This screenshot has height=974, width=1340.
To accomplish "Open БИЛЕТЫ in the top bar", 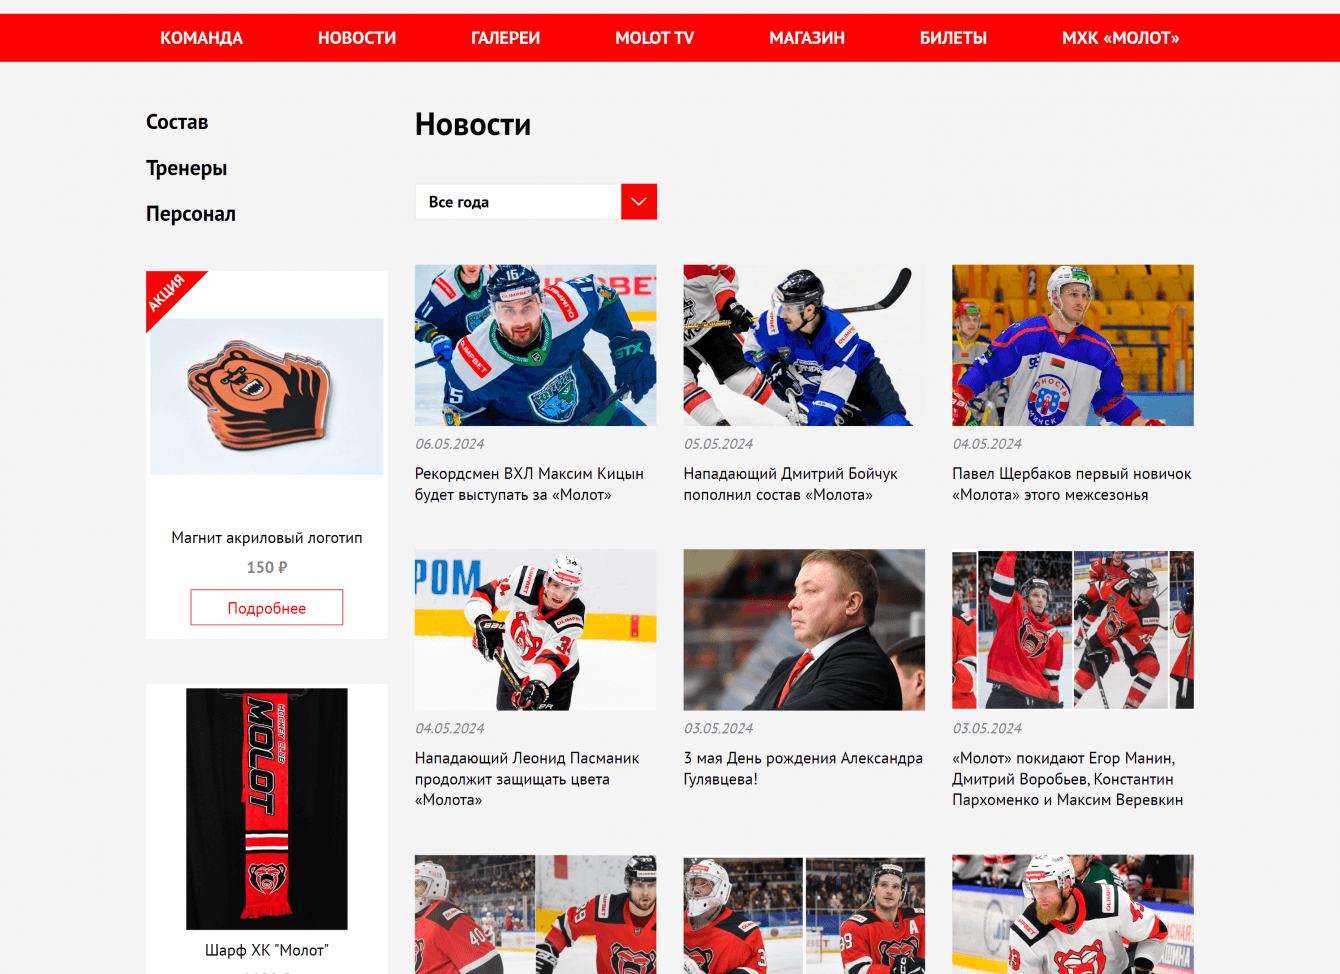I will point(953,38).
